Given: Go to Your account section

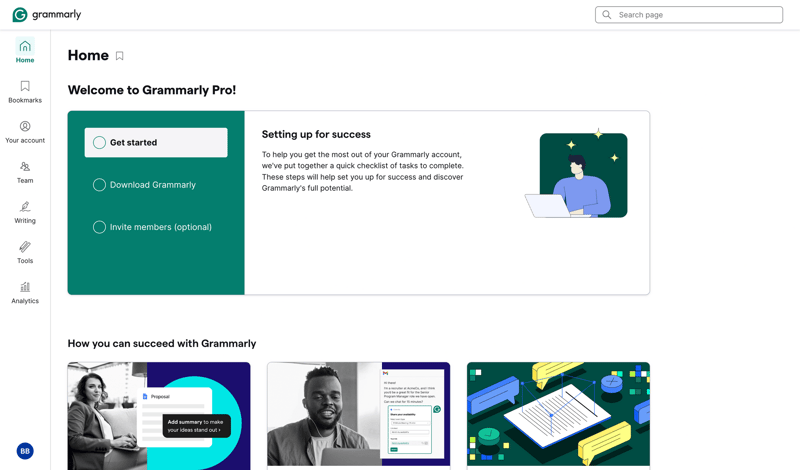Looking at the screenshot, I should point(24,132).
